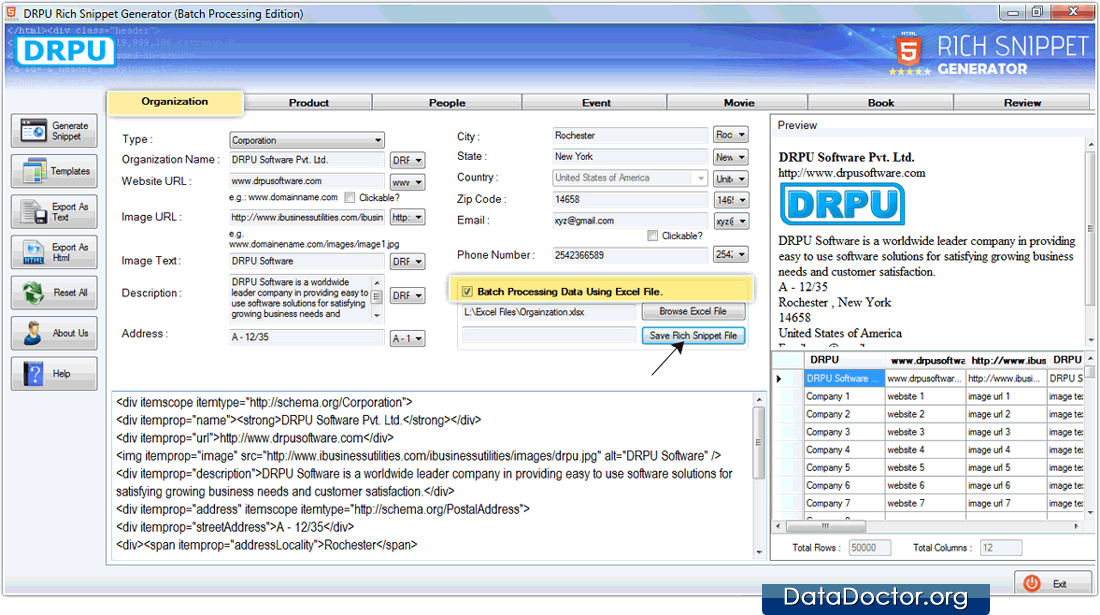This screenshot has height=615, width=1100.
Task: Click Export As Text icon
Action: tap(34, 212)
